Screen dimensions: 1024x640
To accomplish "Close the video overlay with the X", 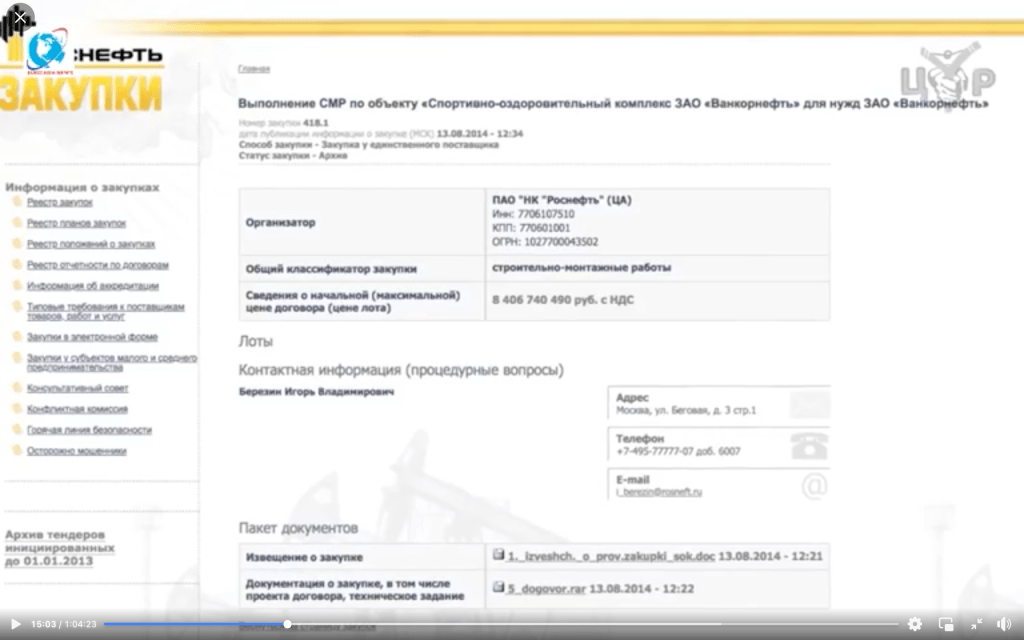I will [x=20, y=17].
